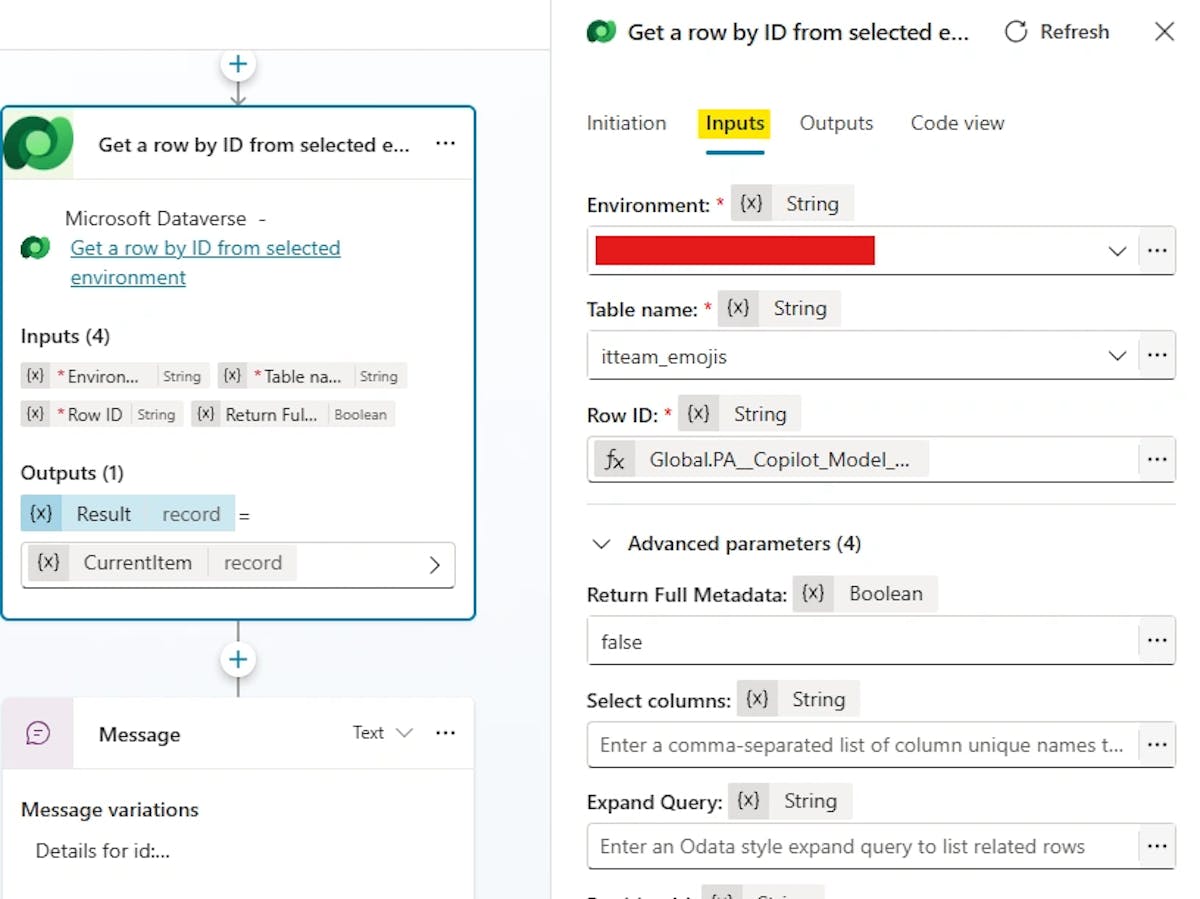Image resolution: width=1200 pixels, height=899 pixels.
Task: Open the Code view tab
Action: [x=957, y=123]
